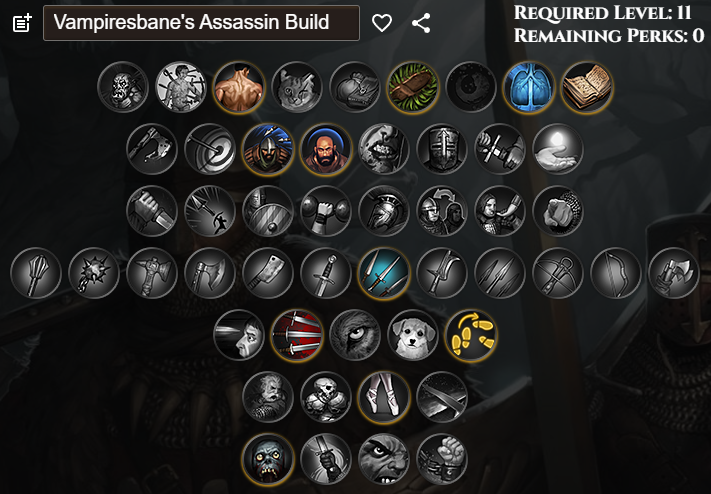Select the open book perk icon

coord(587,87)
